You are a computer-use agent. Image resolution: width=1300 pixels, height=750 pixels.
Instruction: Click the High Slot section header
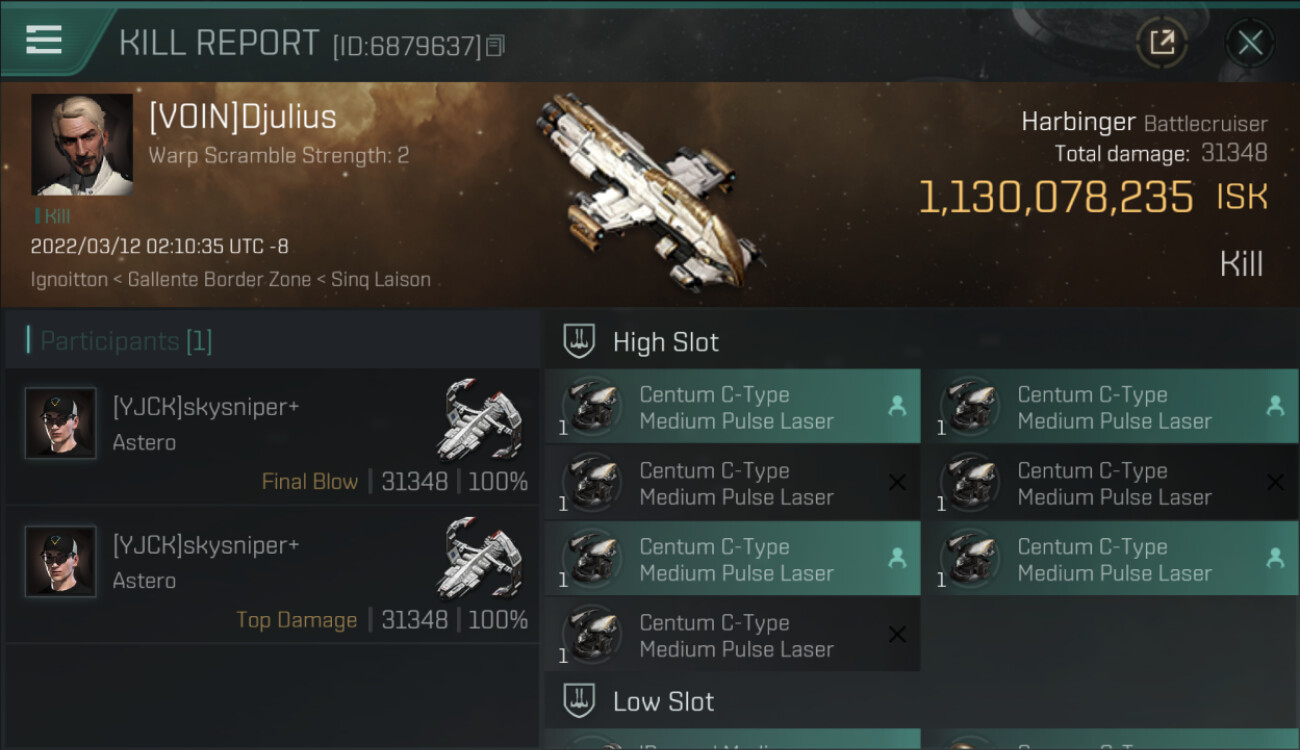665,342
